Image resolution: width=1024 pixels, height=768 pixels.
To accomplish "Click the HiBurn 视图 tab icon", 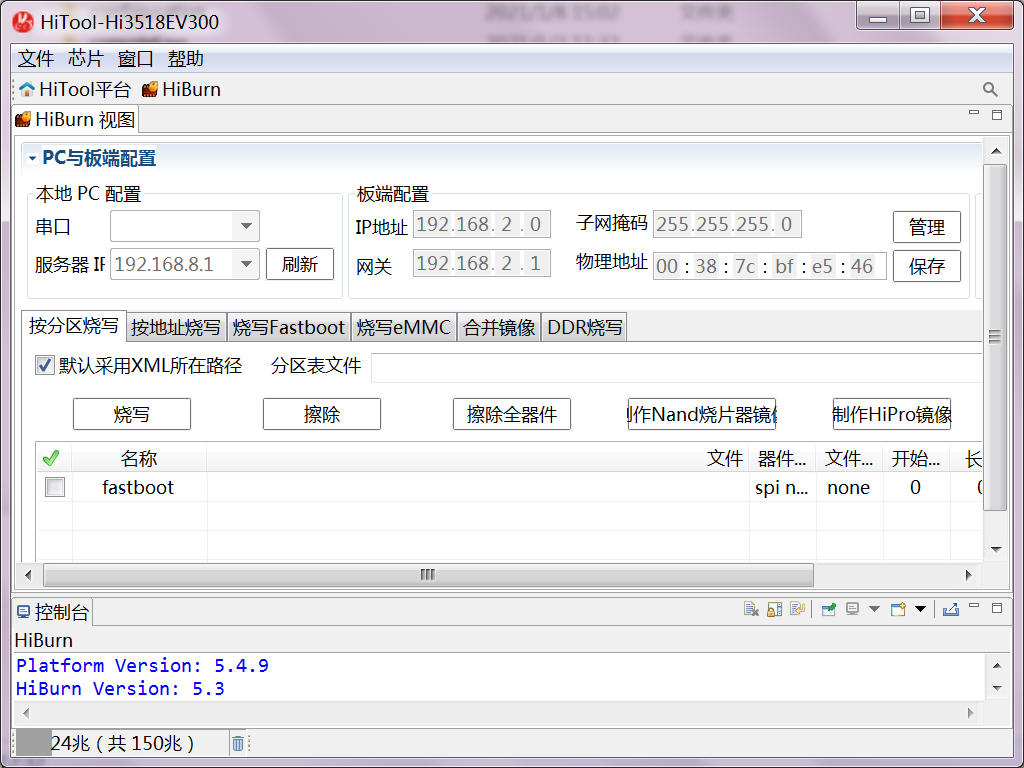I will click(x=24, y=120).
